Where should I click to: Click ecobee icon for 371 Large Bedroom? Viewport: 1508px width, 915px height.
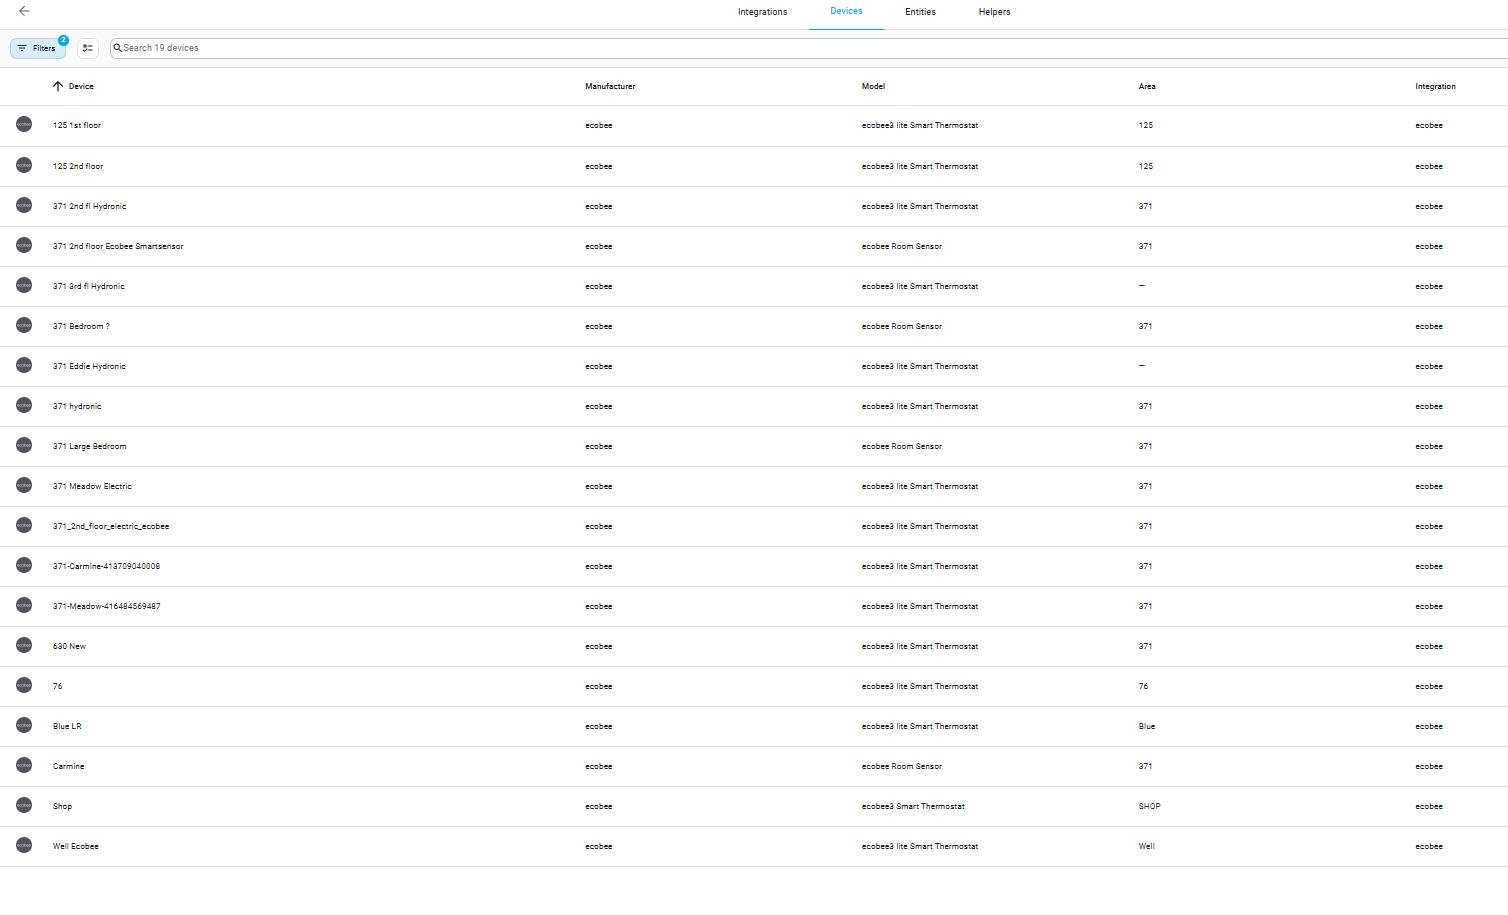click(x=24, y=445)
